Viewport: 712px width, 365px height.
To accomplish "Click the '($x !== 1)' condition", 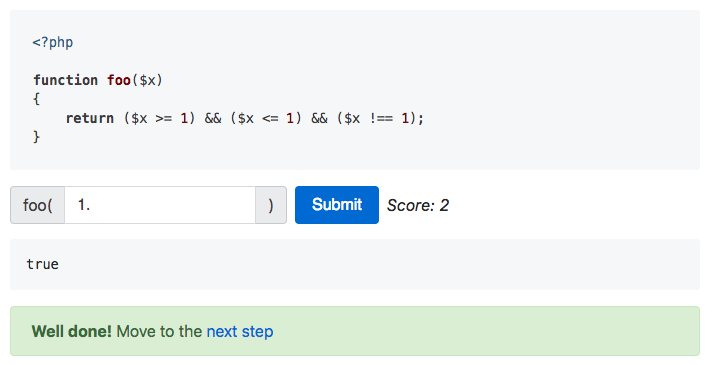I will click(377, 118).
